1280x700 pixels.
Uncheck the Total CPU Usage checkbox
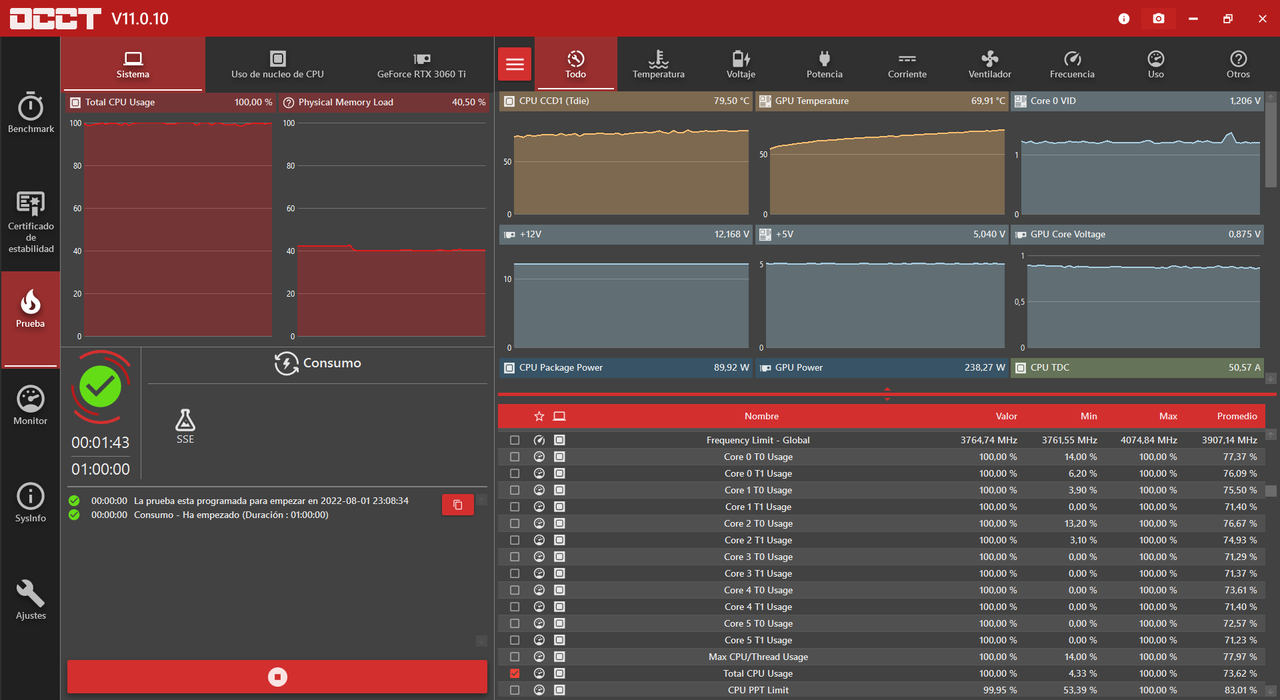pos(515,673)
